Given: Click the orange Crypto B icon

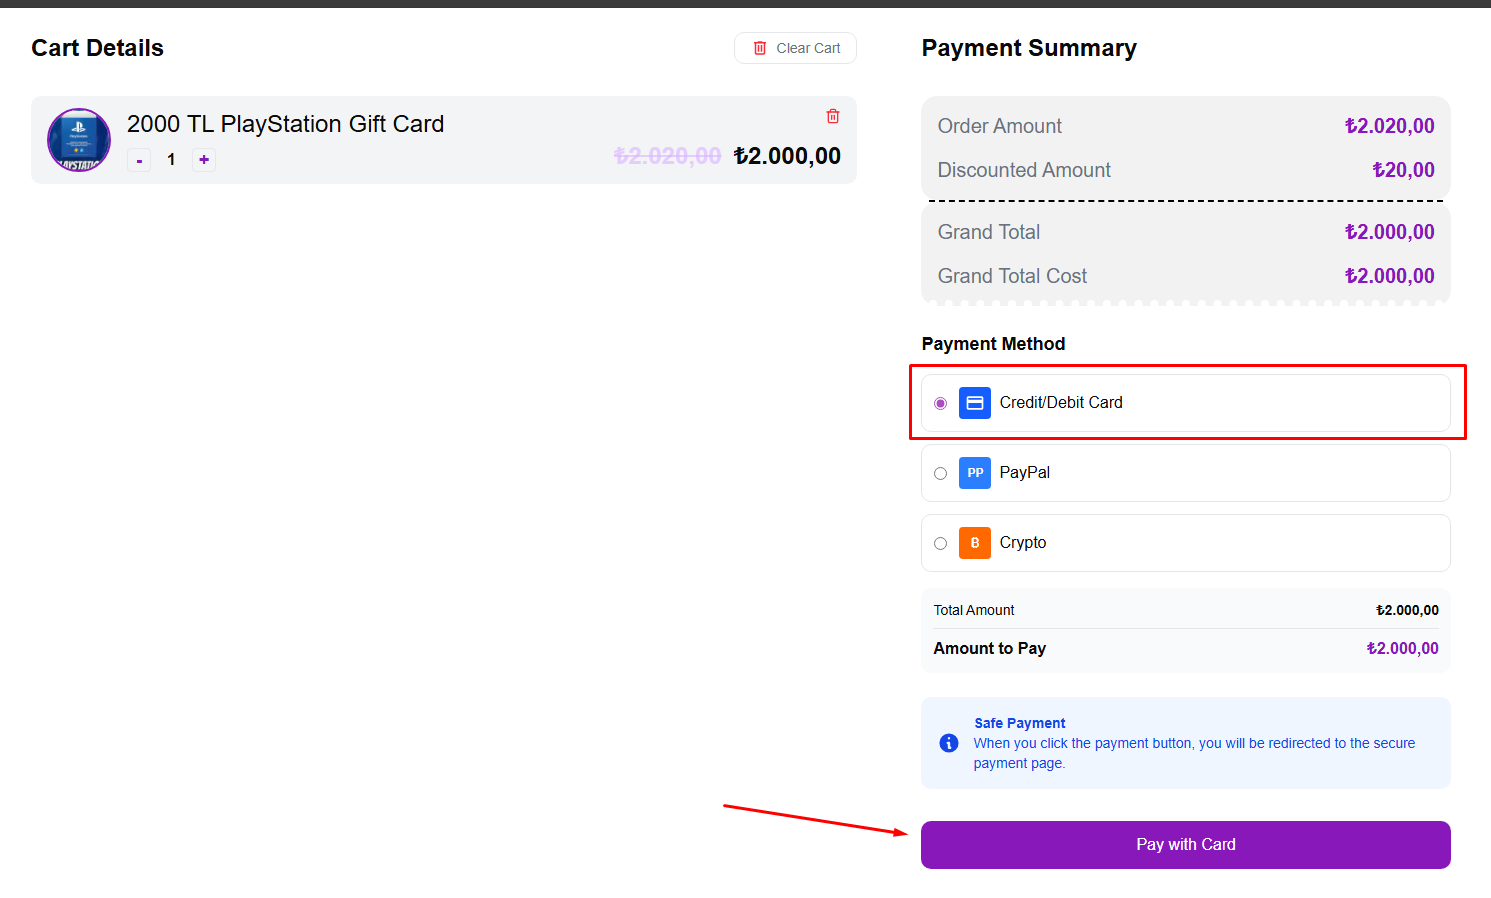Looking at the screenshot, I should pos(975,543).
